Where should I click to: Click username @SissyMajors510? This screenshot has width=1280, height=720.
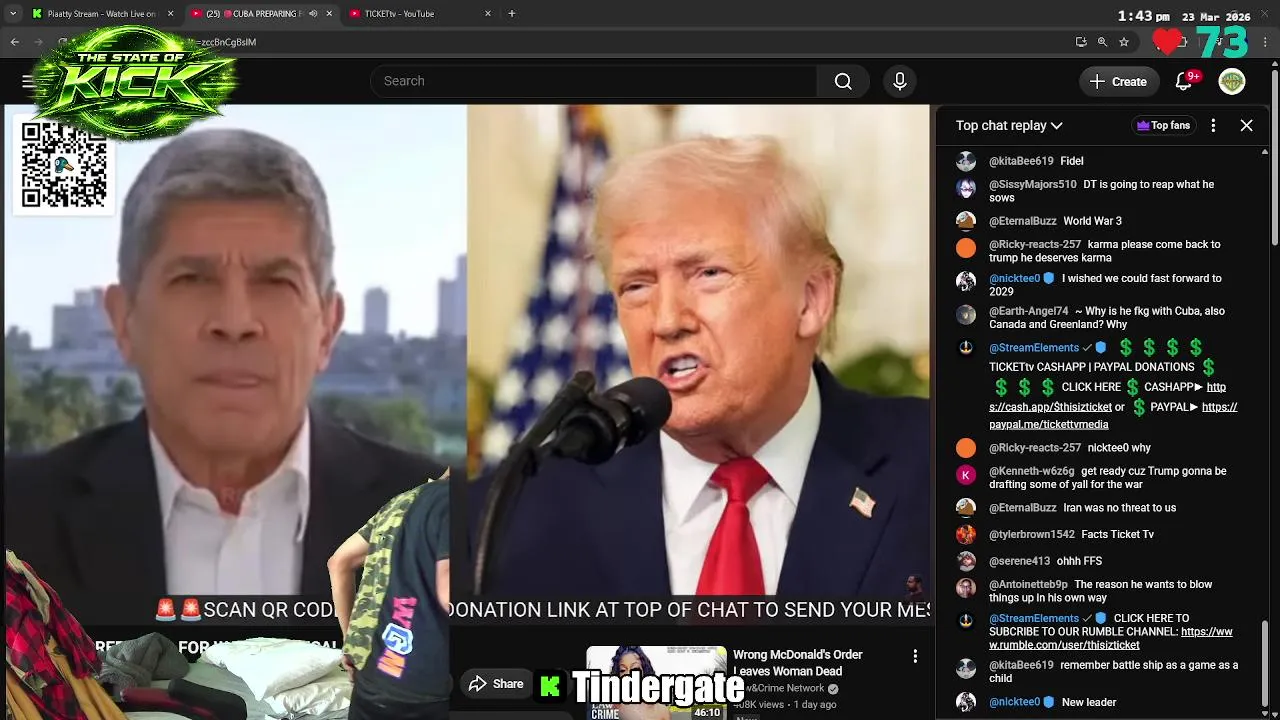pyautogui.click(x=1033, y=185)
